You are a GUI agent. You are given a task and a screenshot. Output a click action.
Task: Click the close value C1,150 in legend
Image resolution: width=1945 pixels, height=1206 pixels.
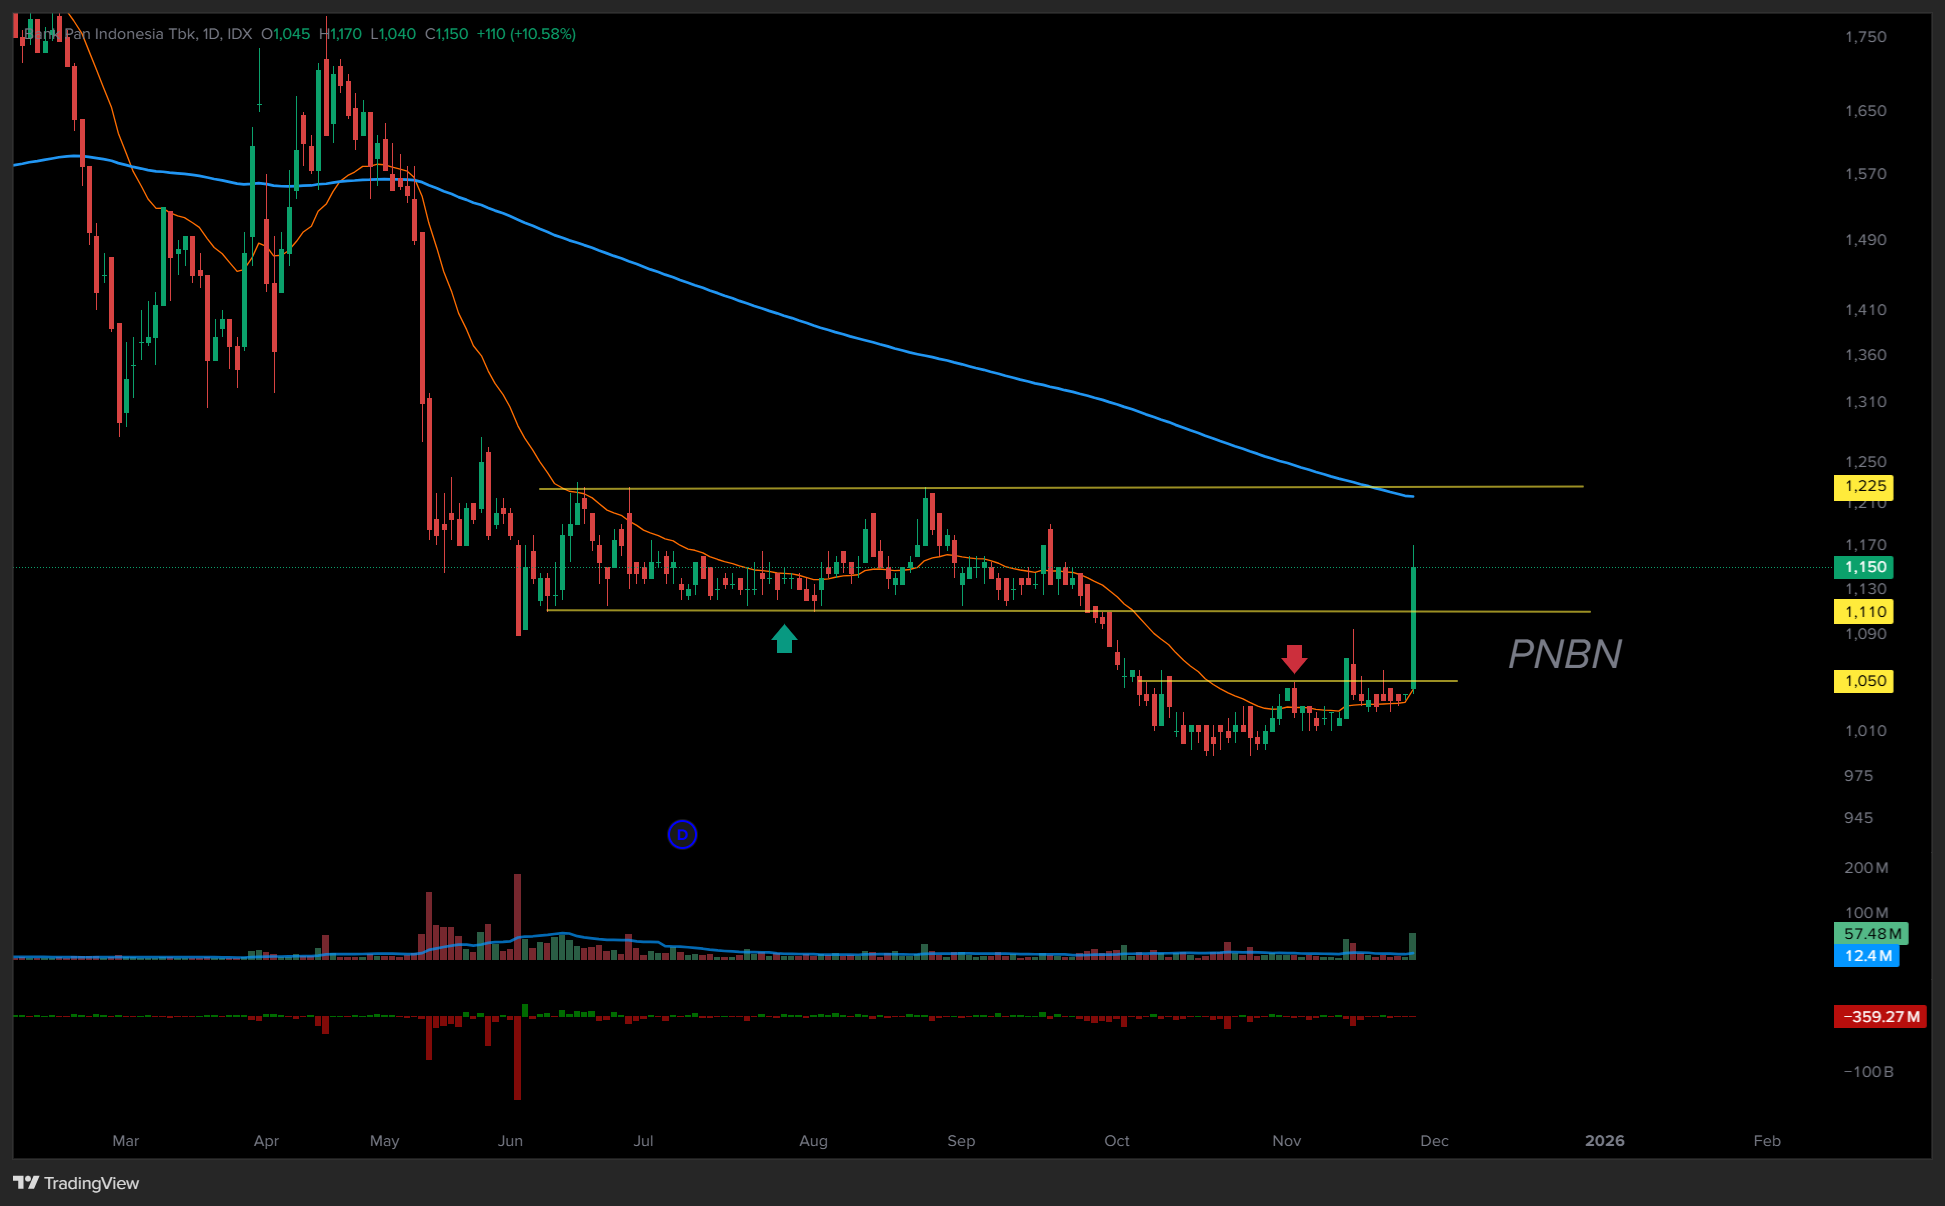(x=446, y=34)
